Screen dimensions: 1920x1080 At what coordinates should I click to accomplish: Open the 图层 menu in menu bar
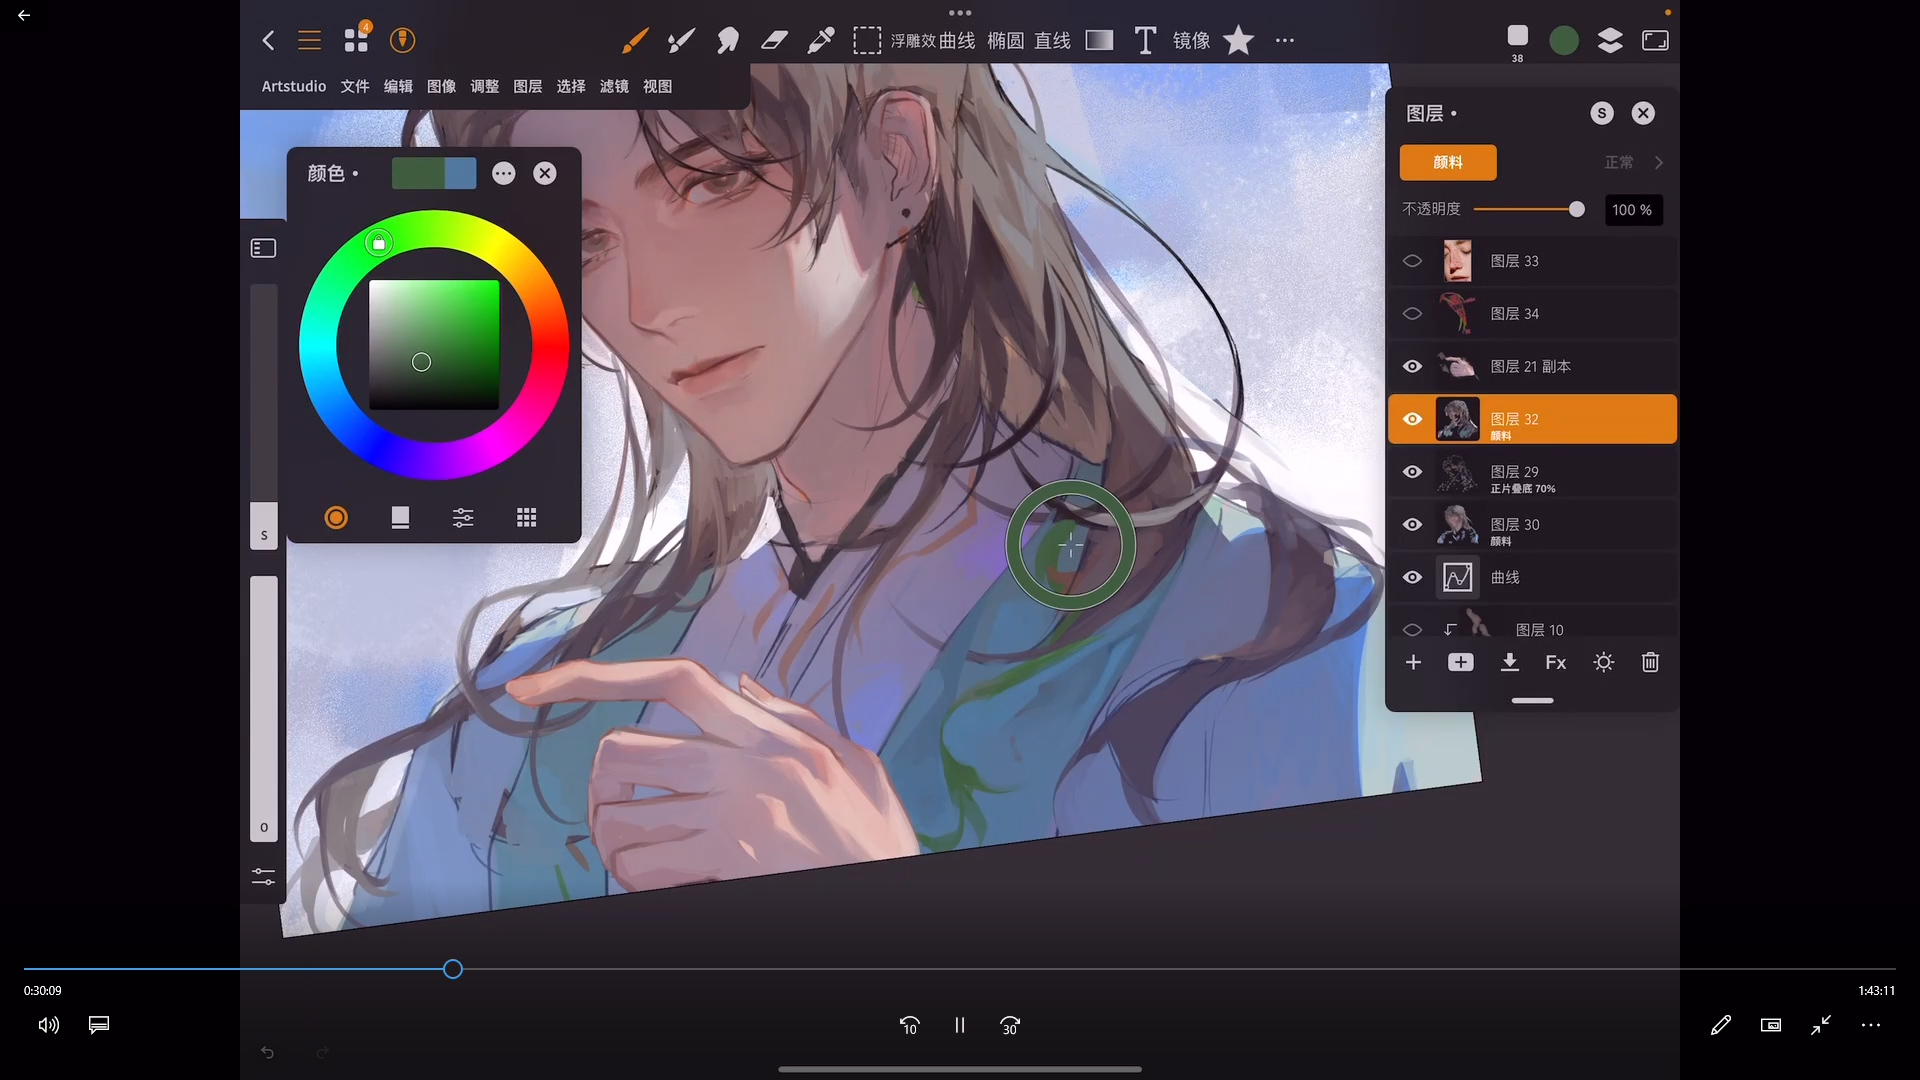click(x=527, y=86)
